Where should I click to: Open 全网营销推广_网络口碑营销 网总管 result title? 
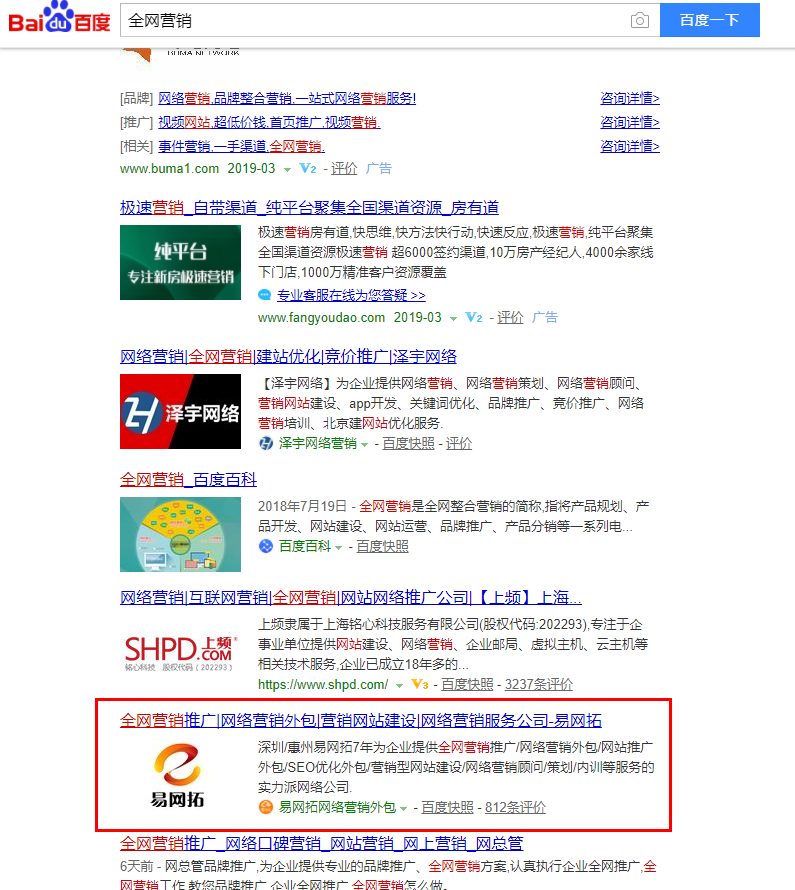tap(321, 843)
